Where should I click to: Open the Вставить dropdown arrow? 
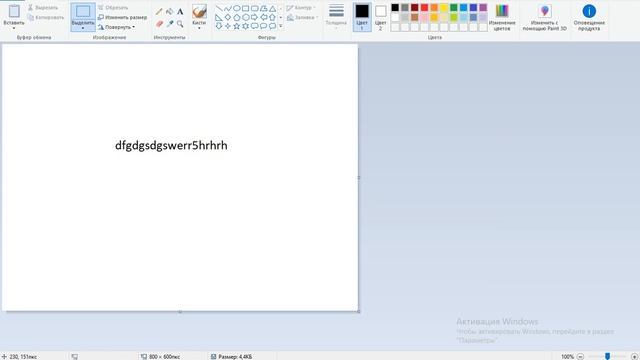click(14, 28)
